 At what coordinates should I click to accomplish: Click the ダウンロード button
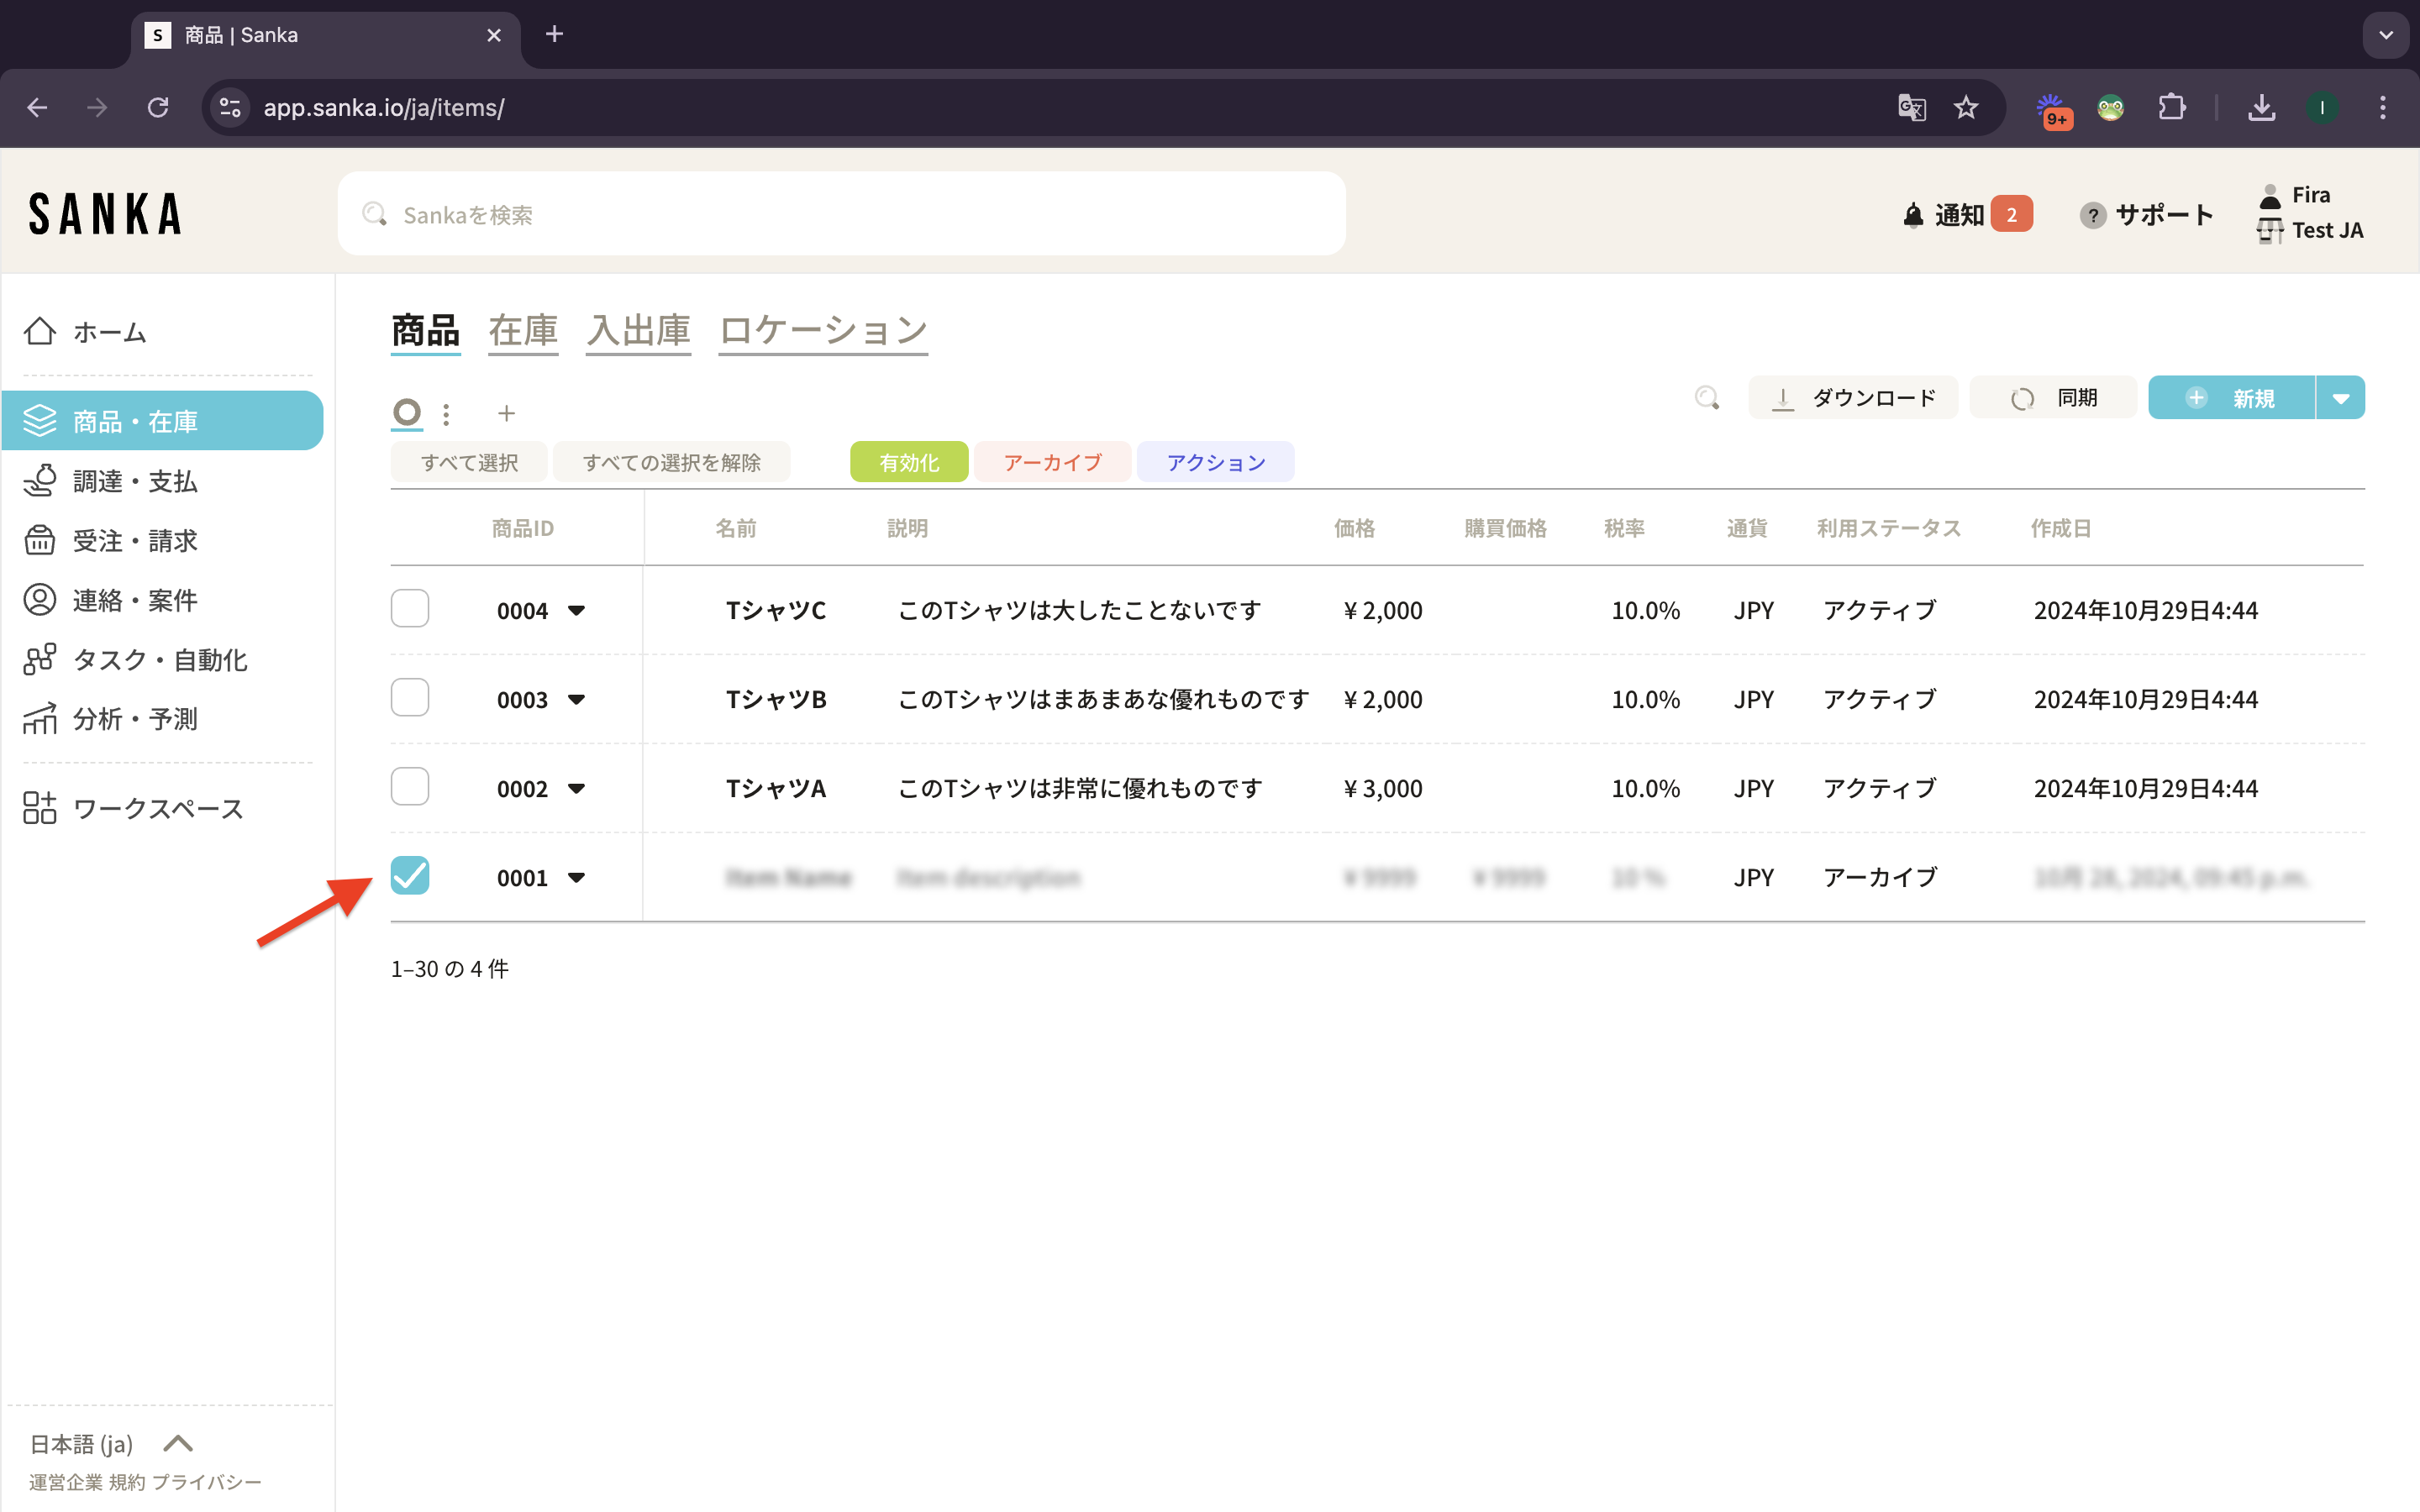(1853, 398)
